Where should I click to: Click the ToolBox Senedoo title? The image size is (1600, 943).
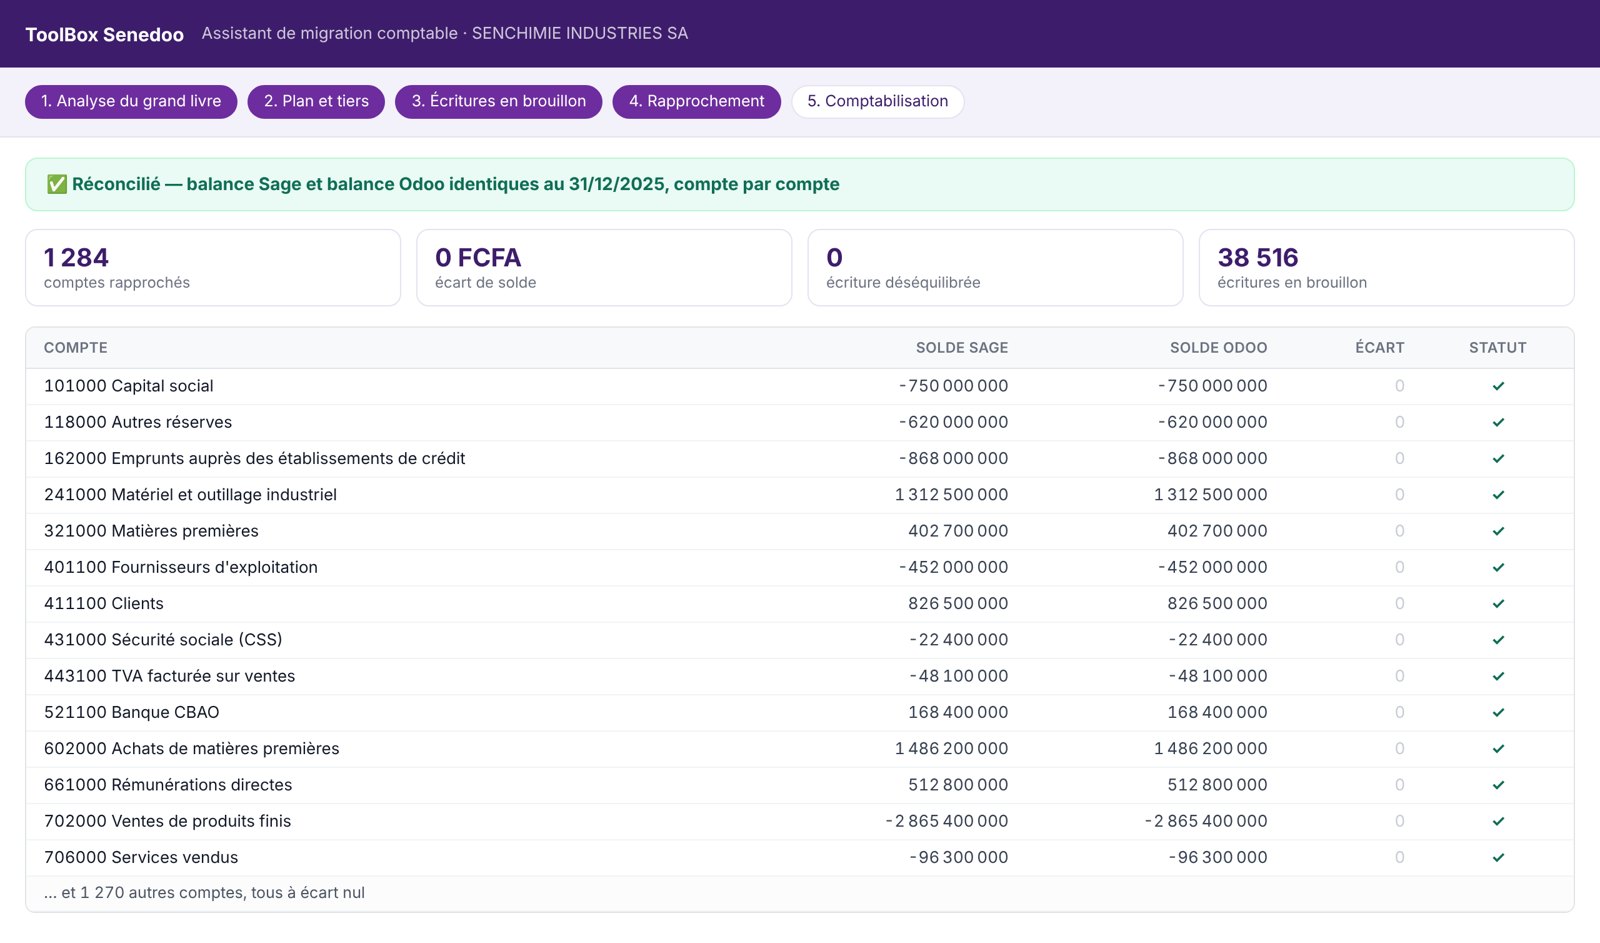tap(105, 34)
